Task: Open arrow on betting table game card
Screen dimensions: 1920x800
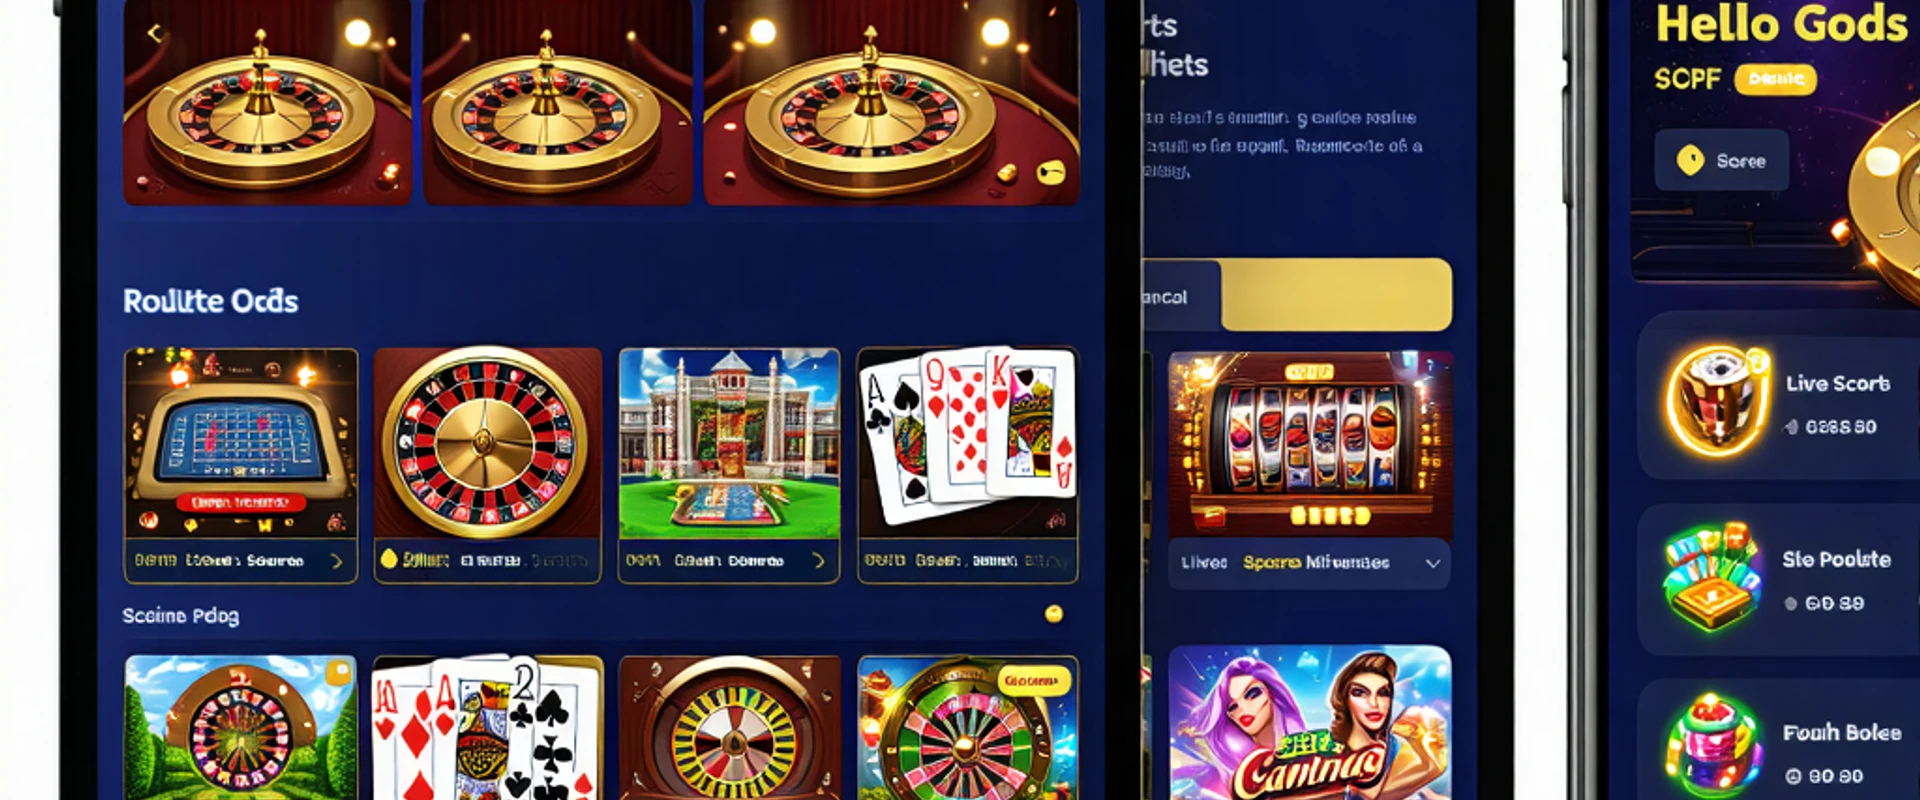Action: pos(337,561)
